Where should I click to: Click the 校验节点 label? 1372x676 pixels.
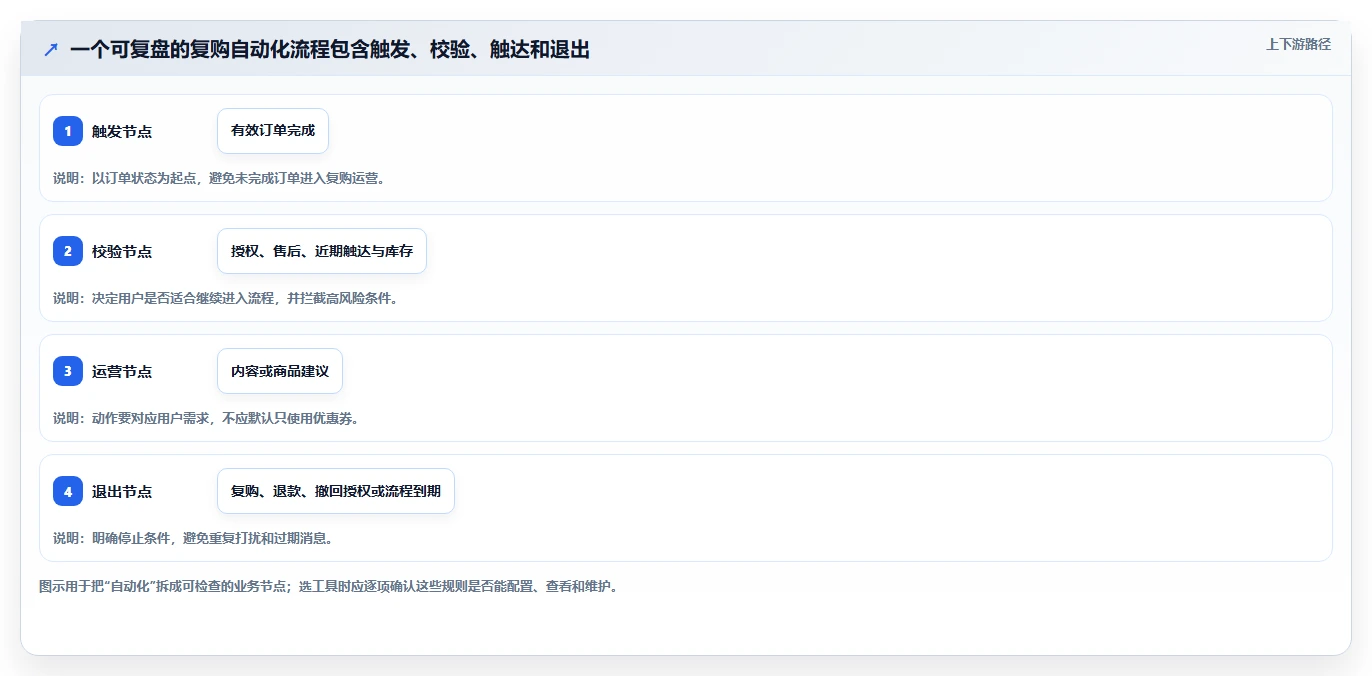122,251
